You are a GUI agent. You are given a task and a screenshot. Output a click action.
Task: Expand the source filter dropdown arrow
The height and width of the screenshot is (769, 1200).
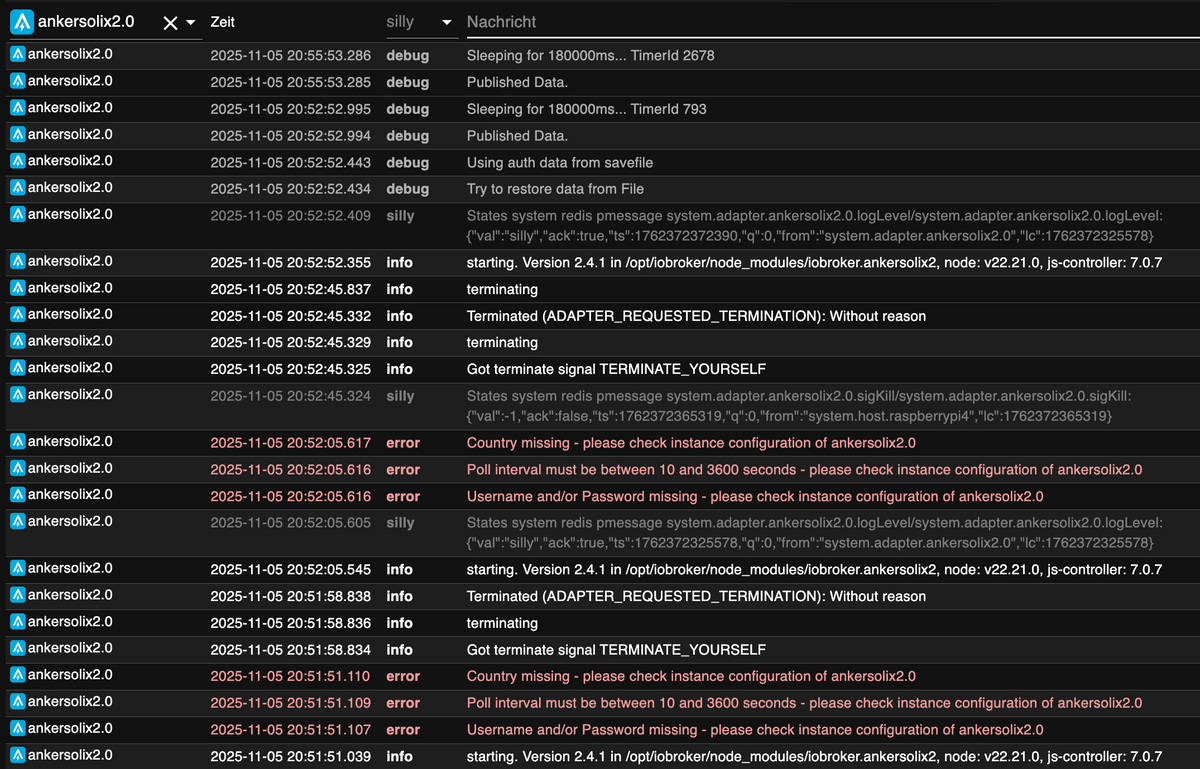click(191, 23)
